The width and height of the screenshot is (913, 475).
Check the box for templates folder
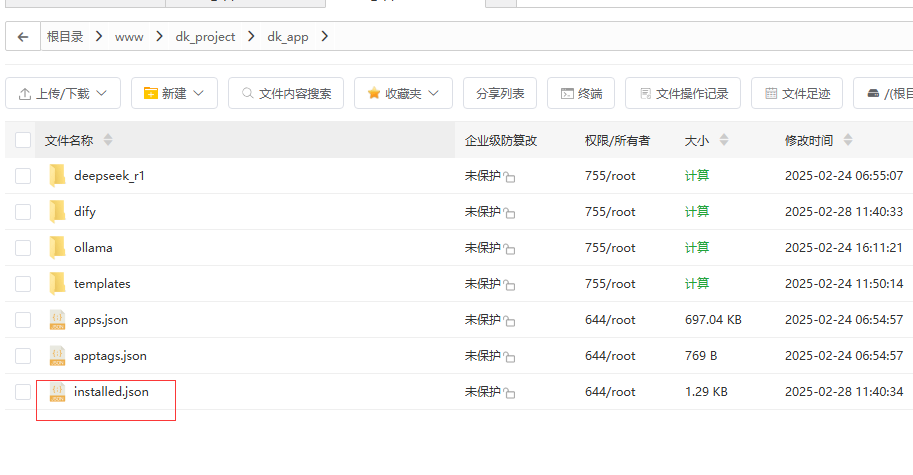[x=23, y=284]
